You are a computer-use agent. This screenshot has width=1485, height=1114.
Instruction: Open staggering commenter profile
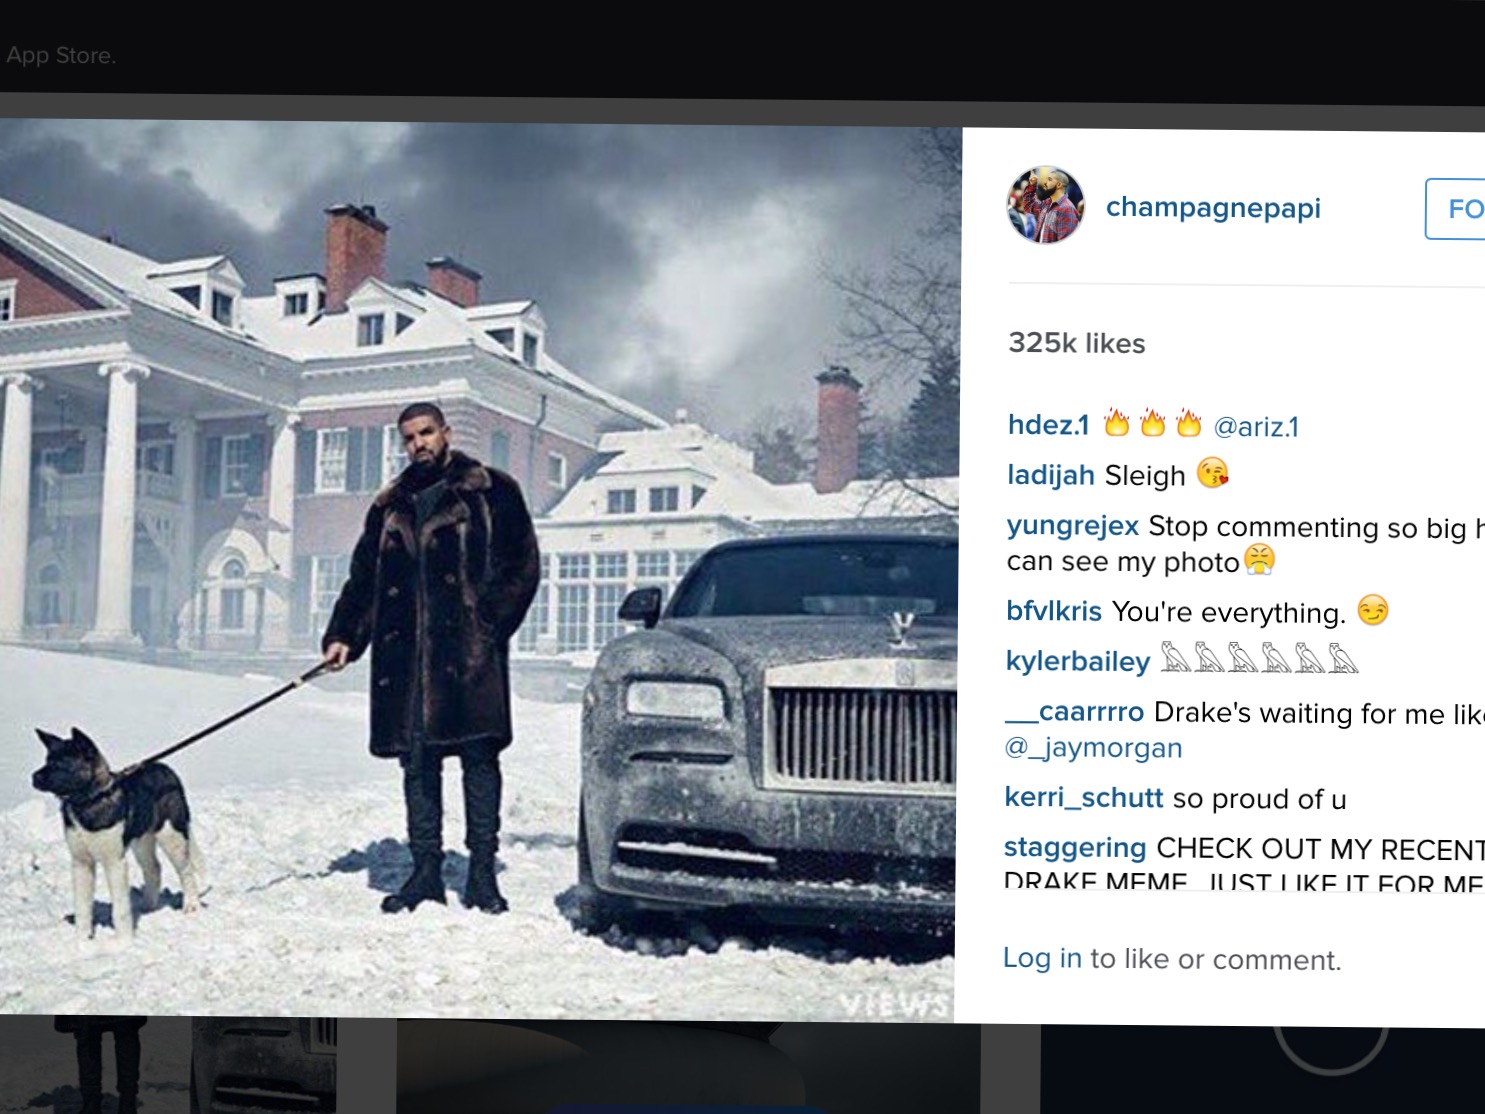click(x=1075, y=848)
